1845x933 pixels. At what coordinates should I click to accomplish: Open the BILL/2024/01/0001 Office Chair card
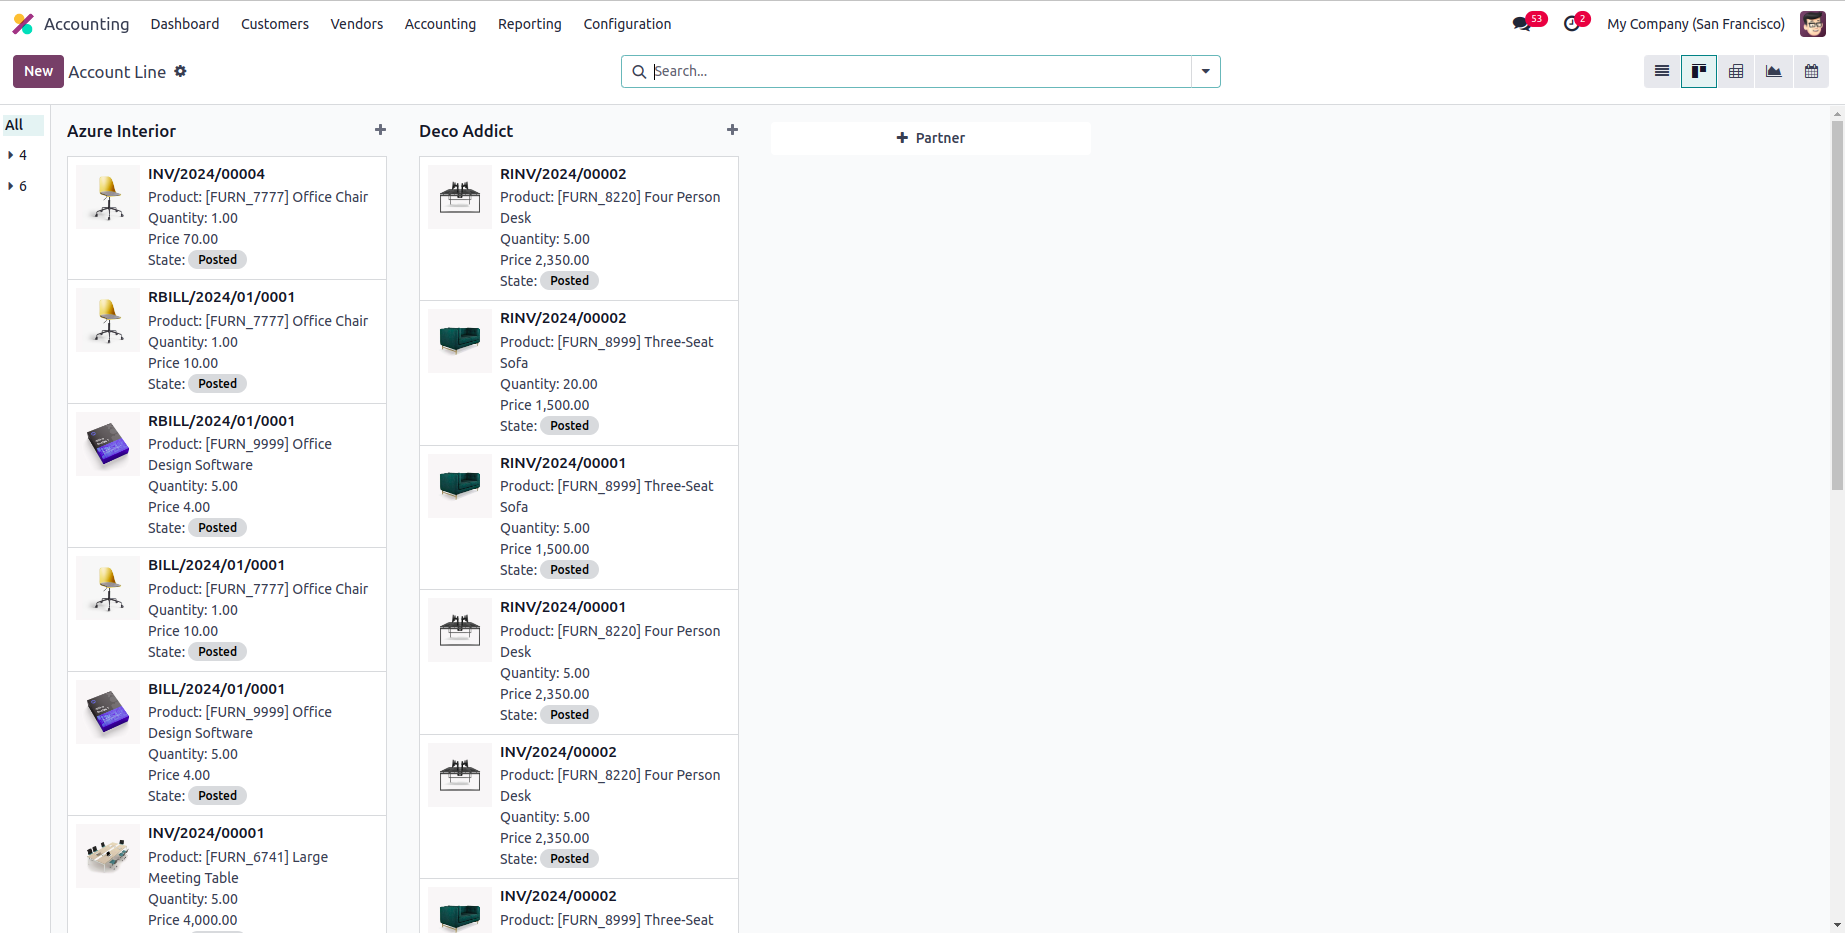(x=227, y=609)
